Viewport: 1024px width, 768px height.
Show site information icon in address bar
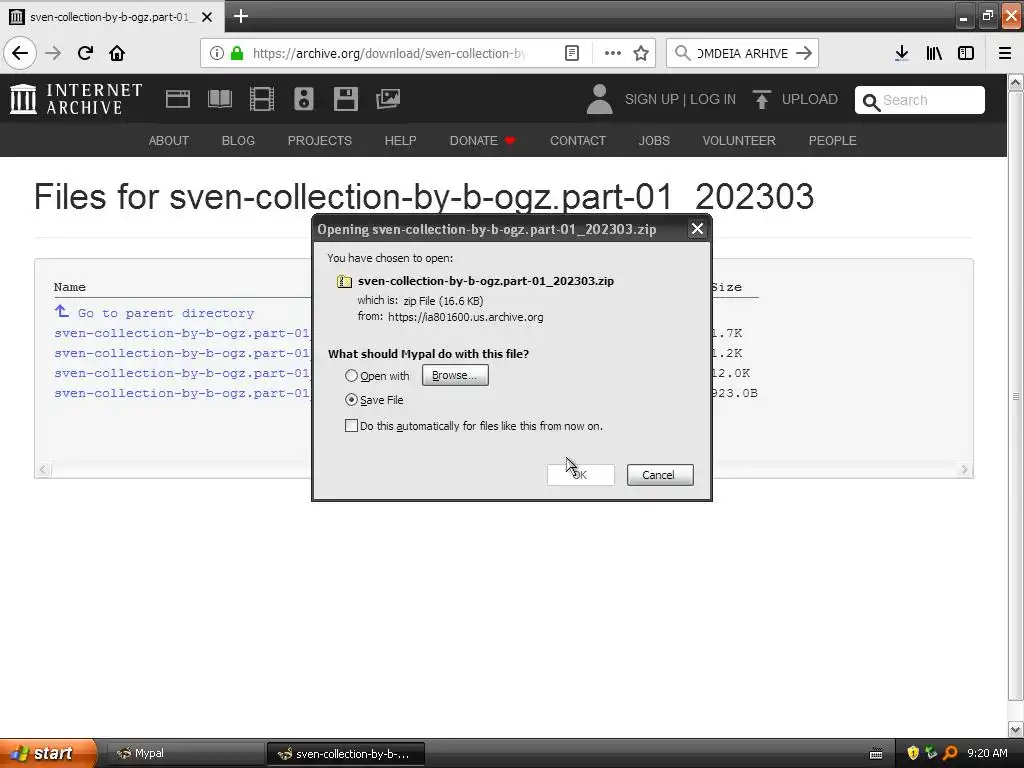[217, 53]
